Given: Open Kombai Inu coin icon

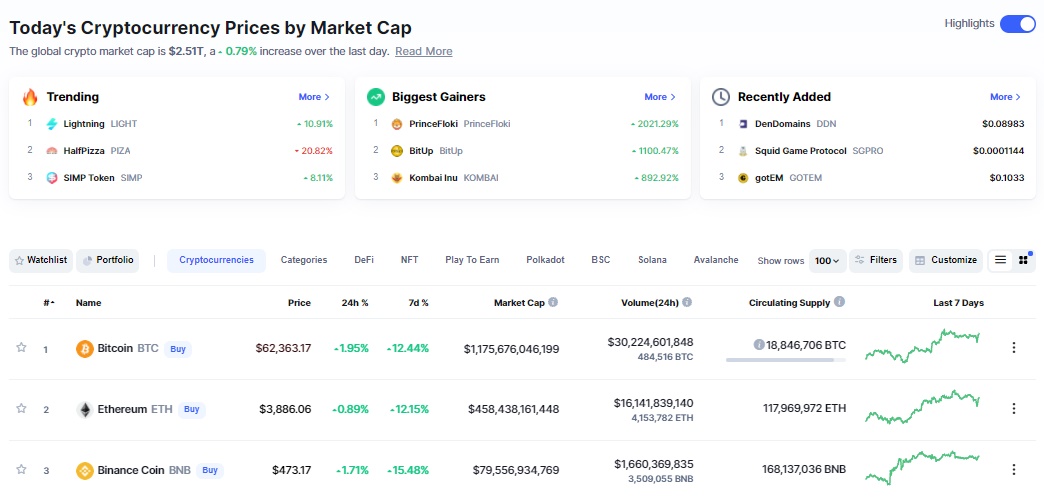Looking at the screenshot, I should 397,178.
